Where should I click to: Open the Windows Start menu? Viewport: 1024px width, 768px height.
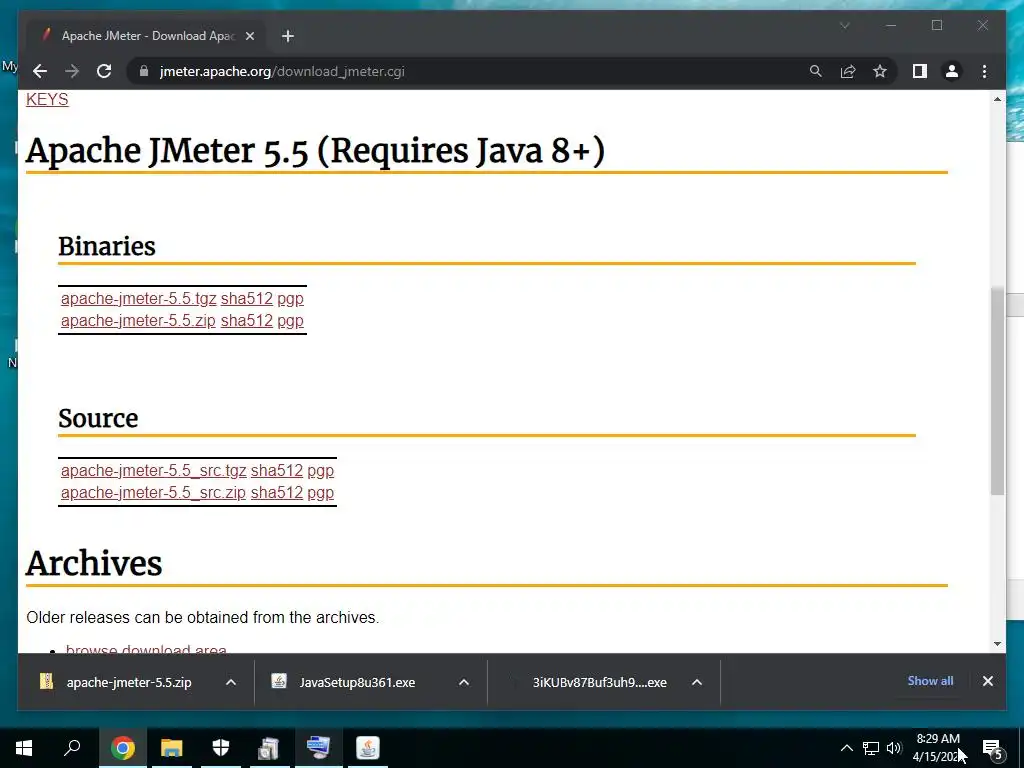(x=24, y=748)
